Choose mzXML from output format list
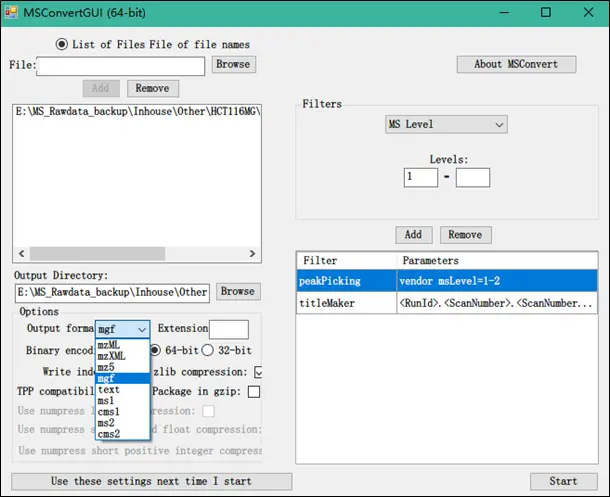 point(123,356)
